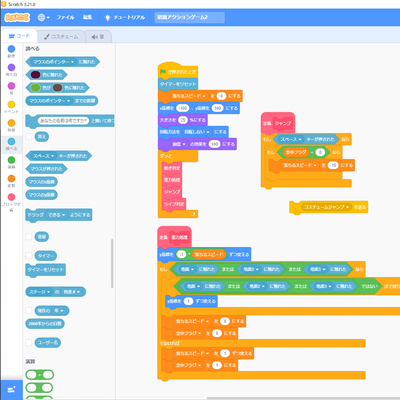Click the マウスが押された block in palette
Screen dimensions: 400x400
click(46, 169)
